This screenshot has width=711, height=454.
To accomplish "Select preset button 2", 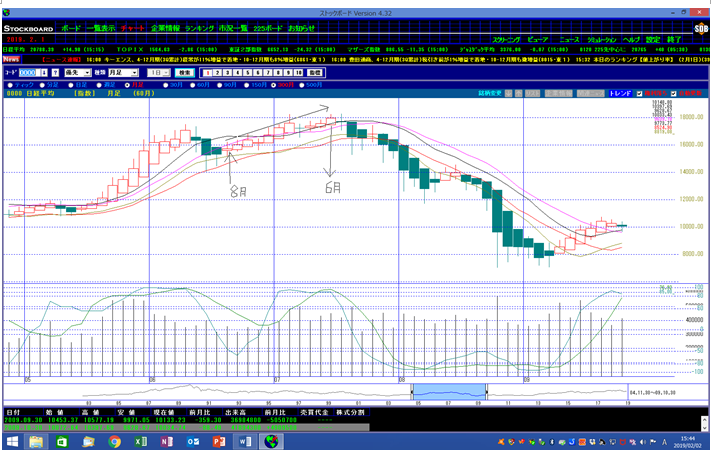I will point(217,73).
